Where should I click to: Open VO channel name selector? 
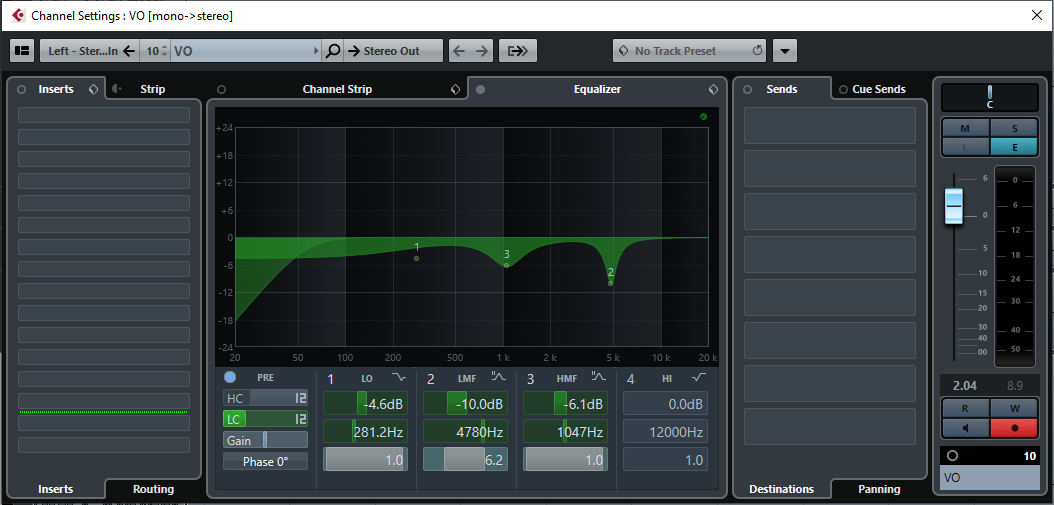pyautogui.click(x=246, y=50)
